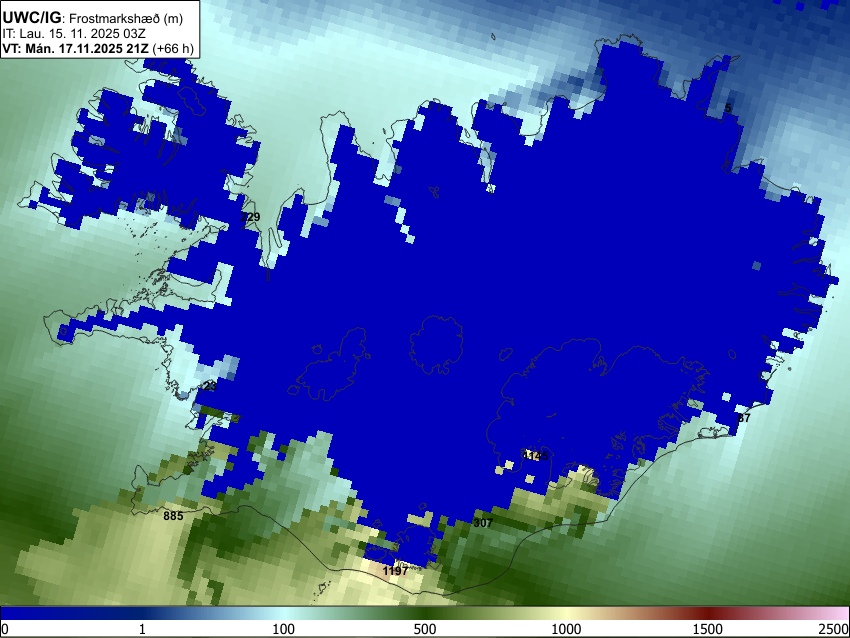The image size is (850, 638).
Task: Click the 0 tick on the color scale
Action: tap(5, 629)
